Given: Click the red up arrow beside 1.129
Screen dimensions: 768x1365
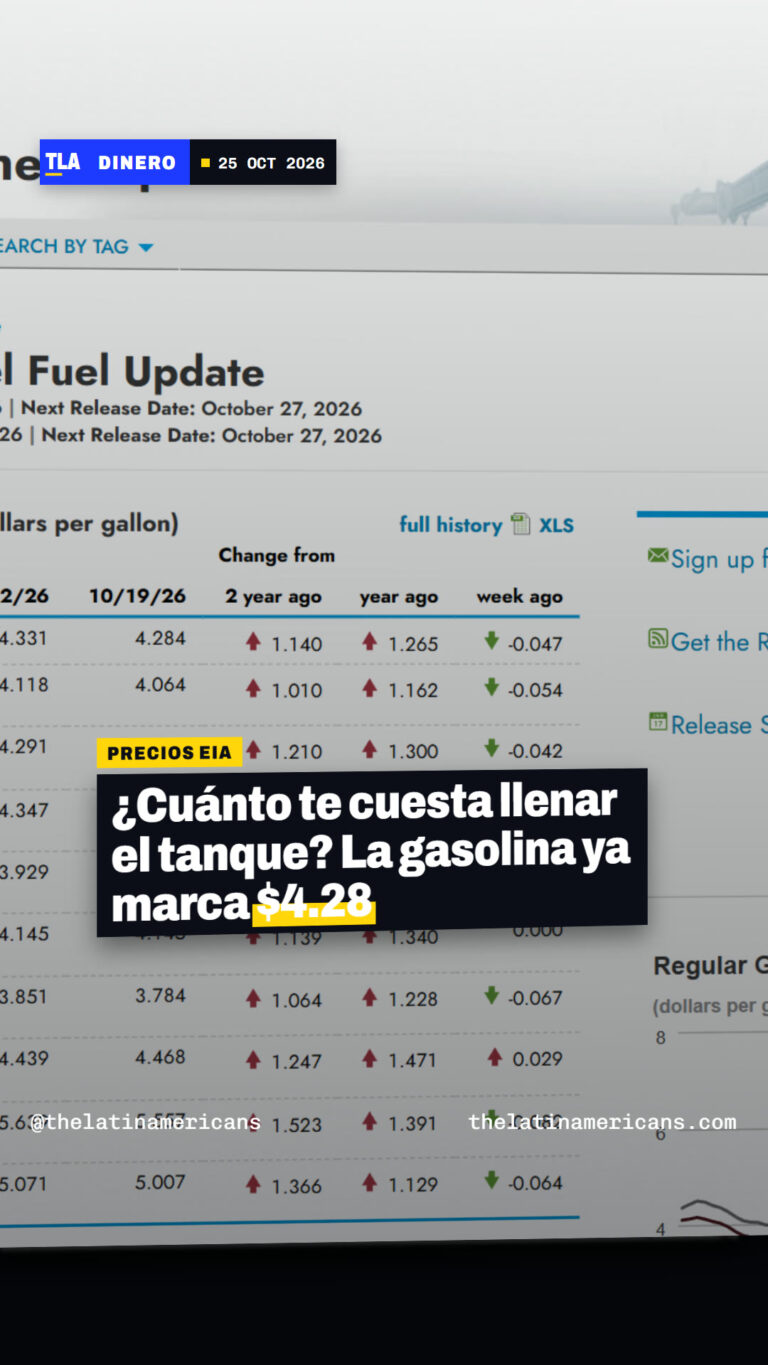Looking at the screenshot, I should tap(370, 1183).
